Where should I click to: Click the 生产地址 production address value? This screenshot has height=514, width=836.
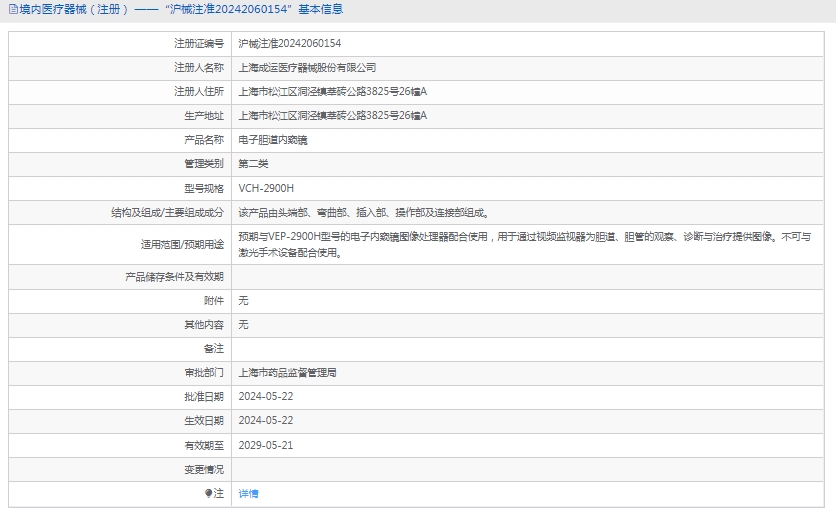[x=332, y=116]
